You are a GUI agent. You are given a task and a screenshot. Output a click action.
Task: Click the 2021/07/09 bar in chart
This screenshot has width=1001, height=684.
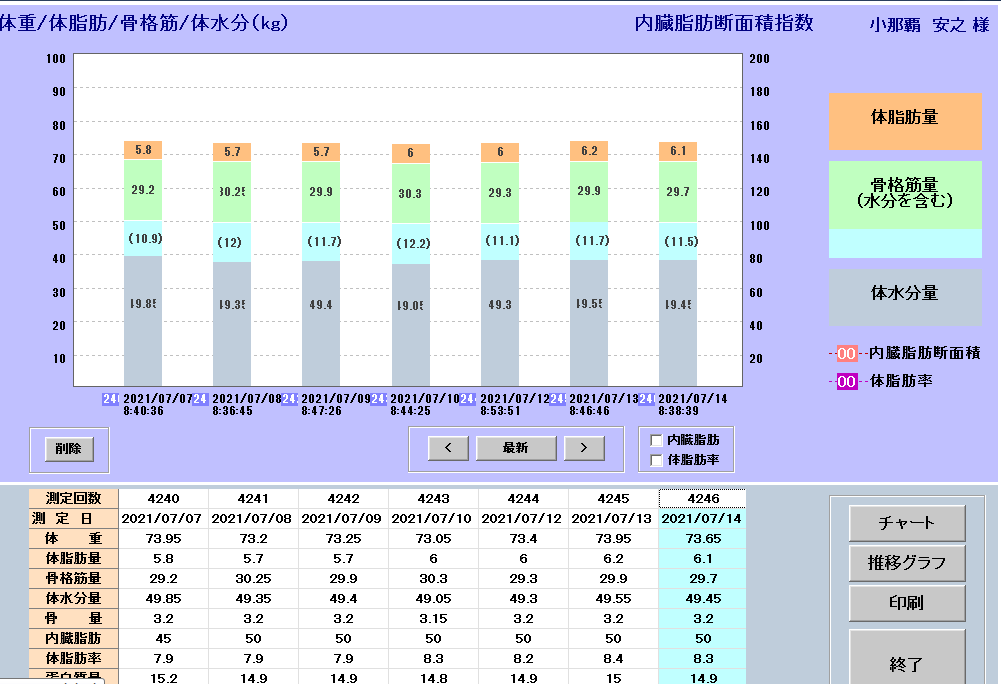click(x=321, y=264)
